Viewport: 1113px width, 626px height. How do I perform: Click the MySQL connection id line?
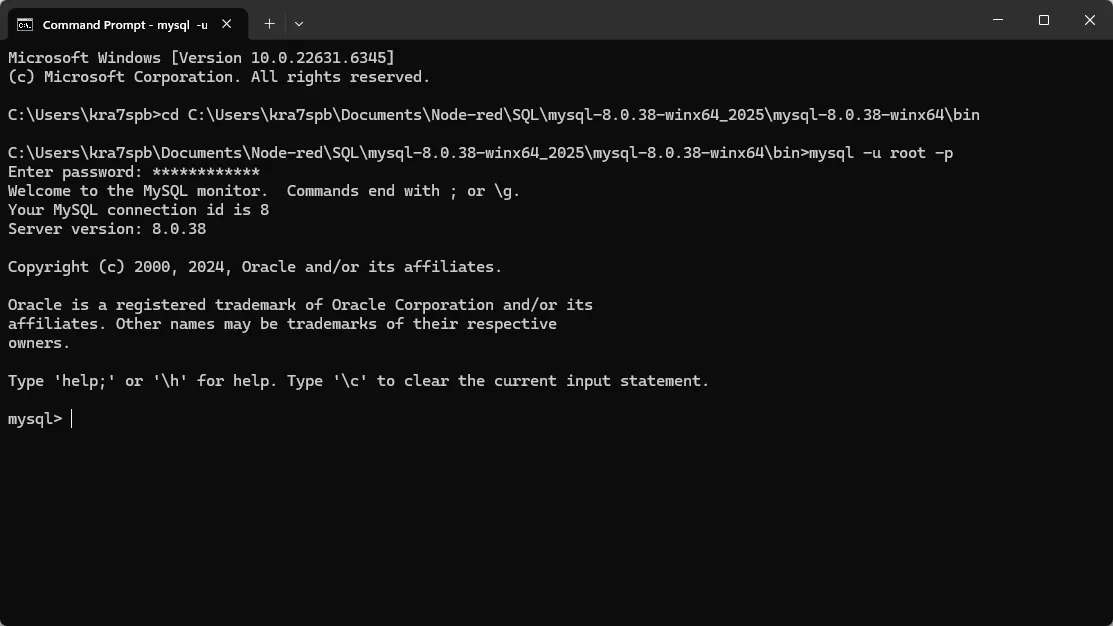pyautogui.click(x=138, y=210)
